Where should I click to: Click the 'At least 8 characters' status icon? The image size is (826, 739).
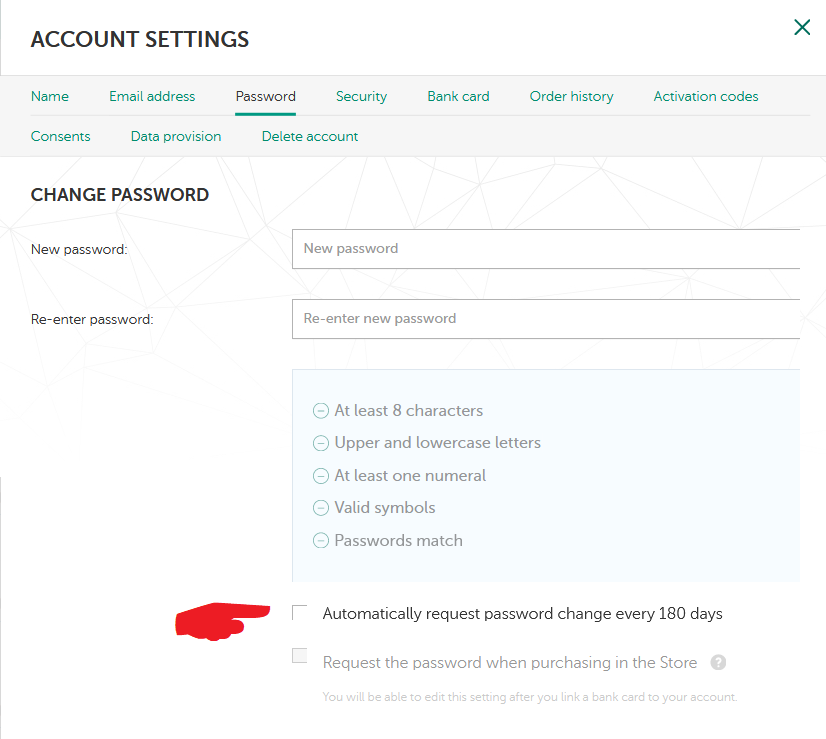(x=321, y=411)
